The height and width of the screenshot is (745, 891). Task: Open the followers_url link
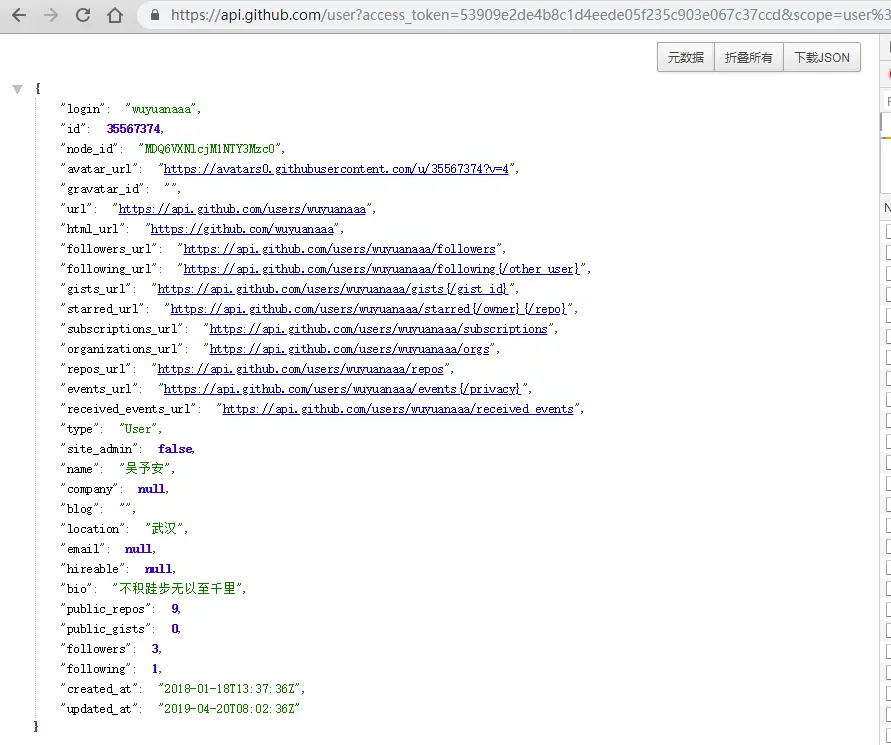339,249
